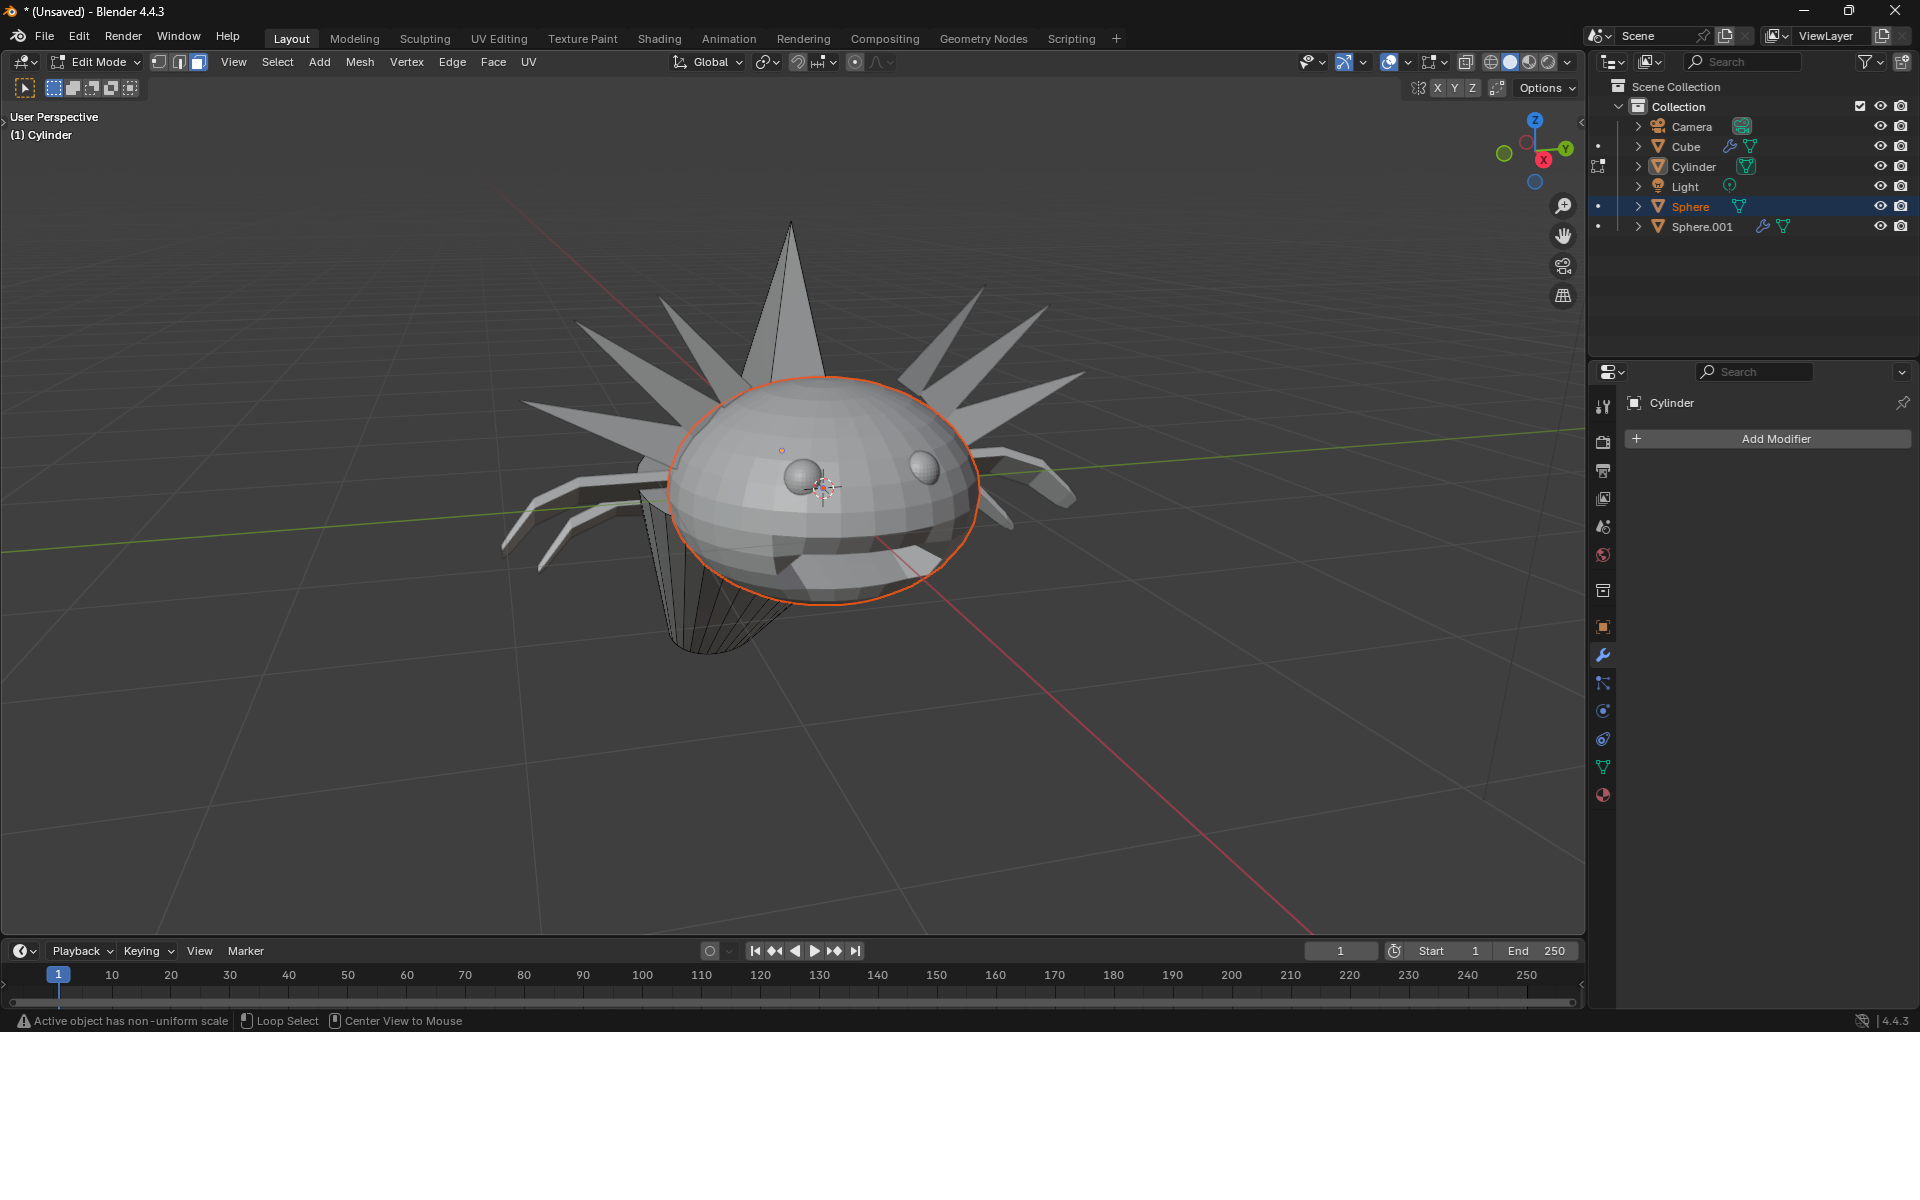The height and width of the screenshot is (1200, 1920).
Task: Open the Keying dropdown
Action: (149, 951)
